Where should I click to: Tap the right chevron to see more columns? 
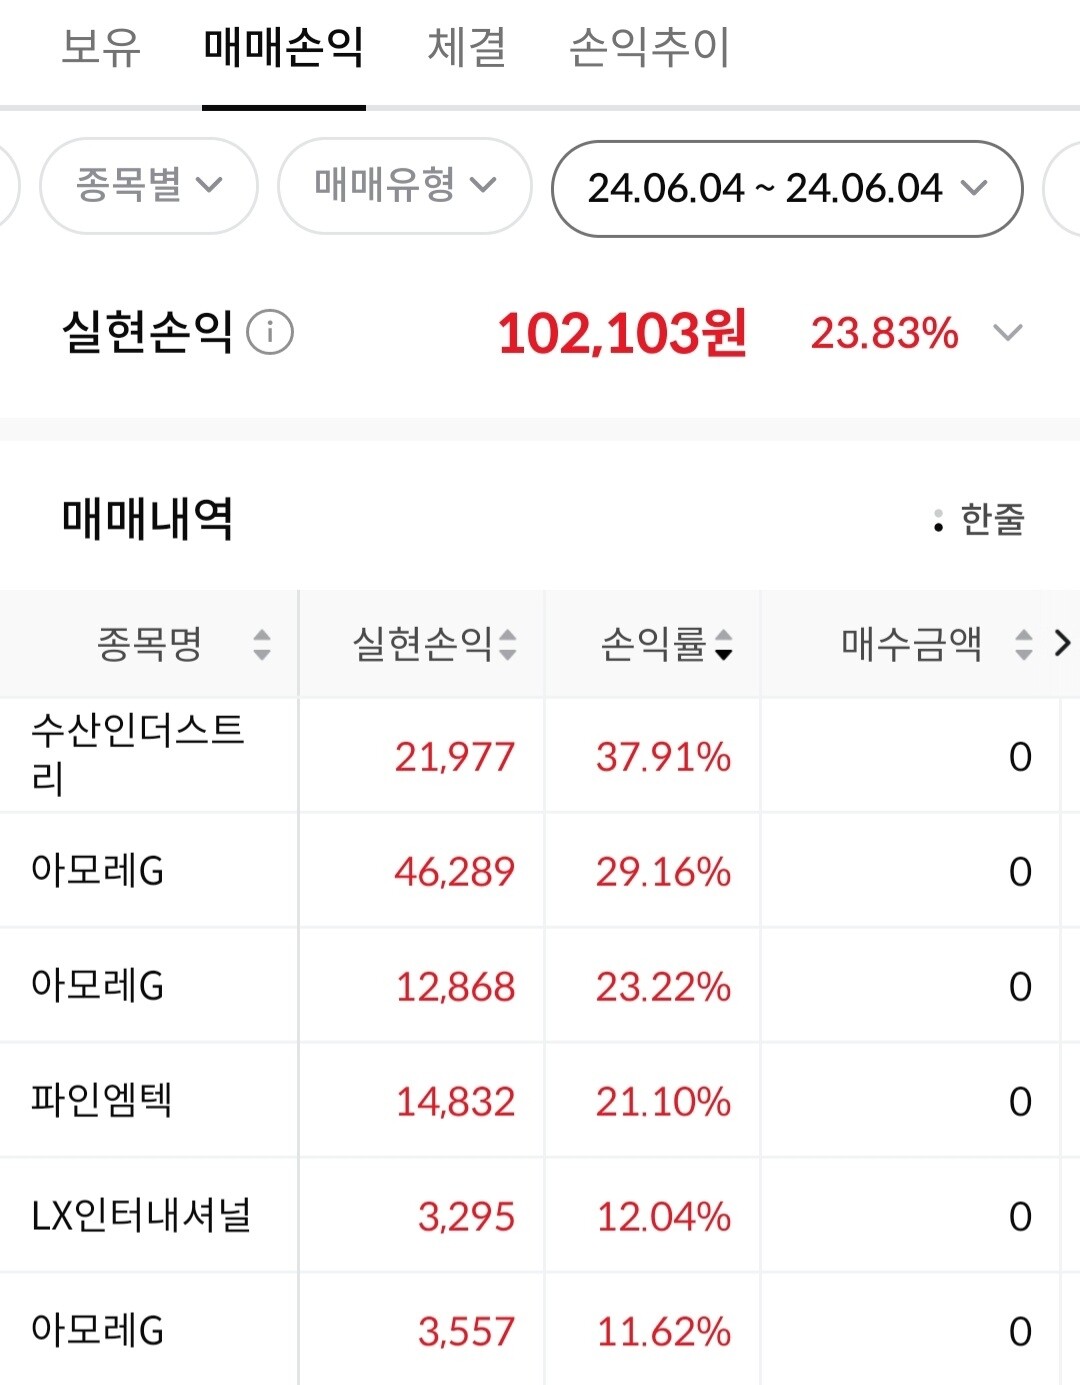tap(1063, 643)
